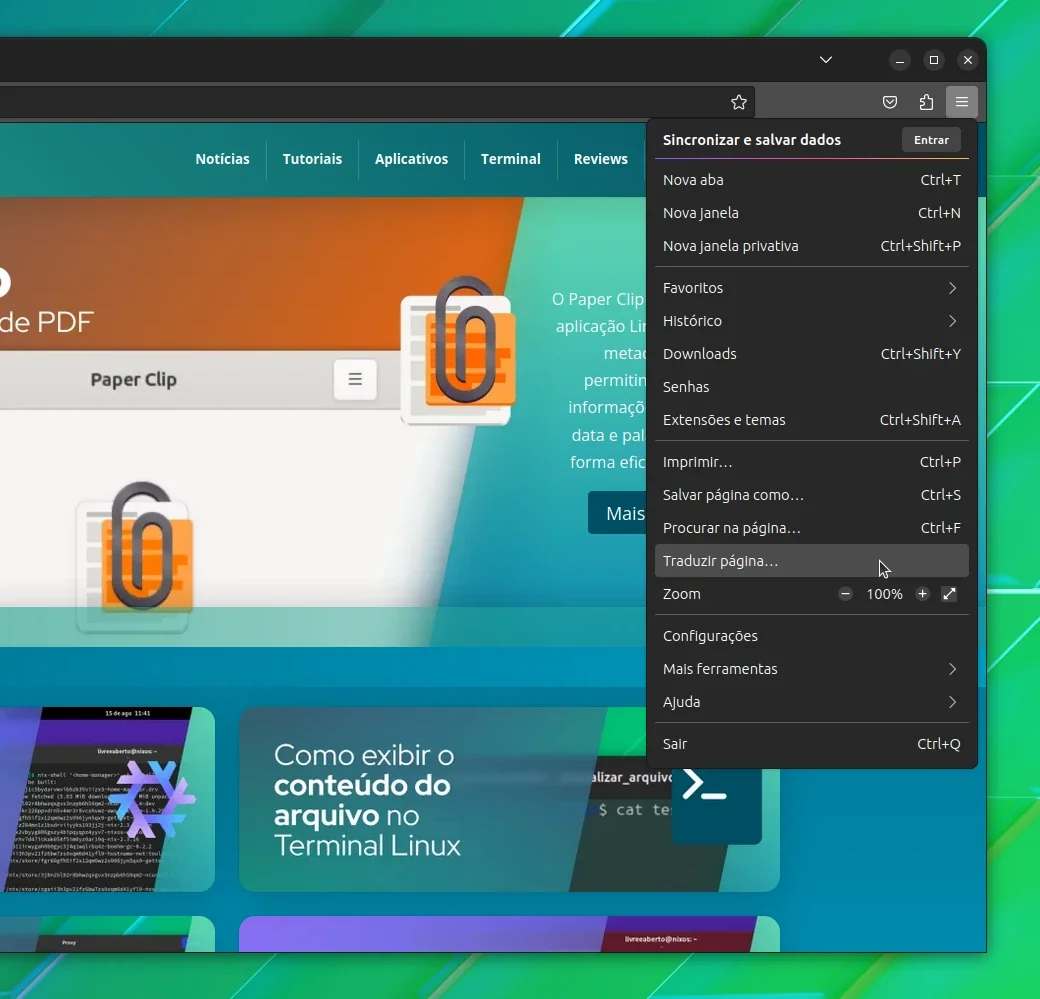The image size is (1040, 999).
Task: Bookmark this page with the star icon
Action: [738, 102]
